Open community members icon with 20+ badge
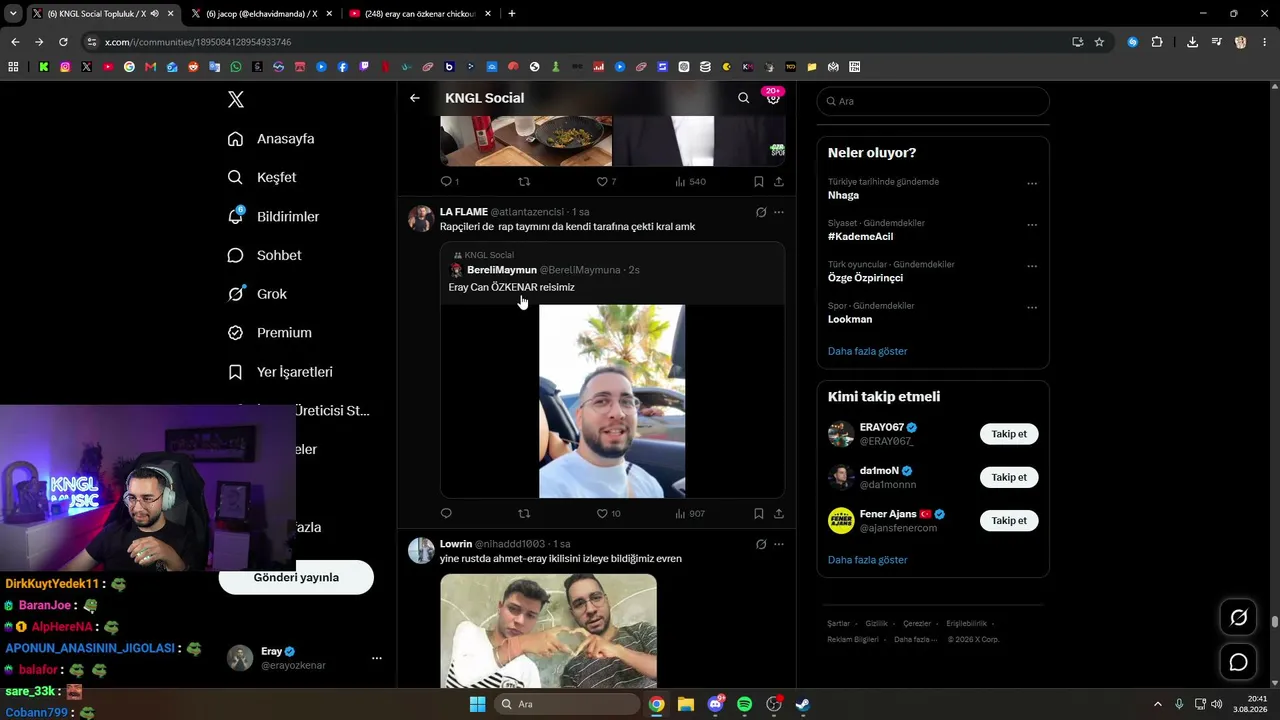 coord(773,98)
